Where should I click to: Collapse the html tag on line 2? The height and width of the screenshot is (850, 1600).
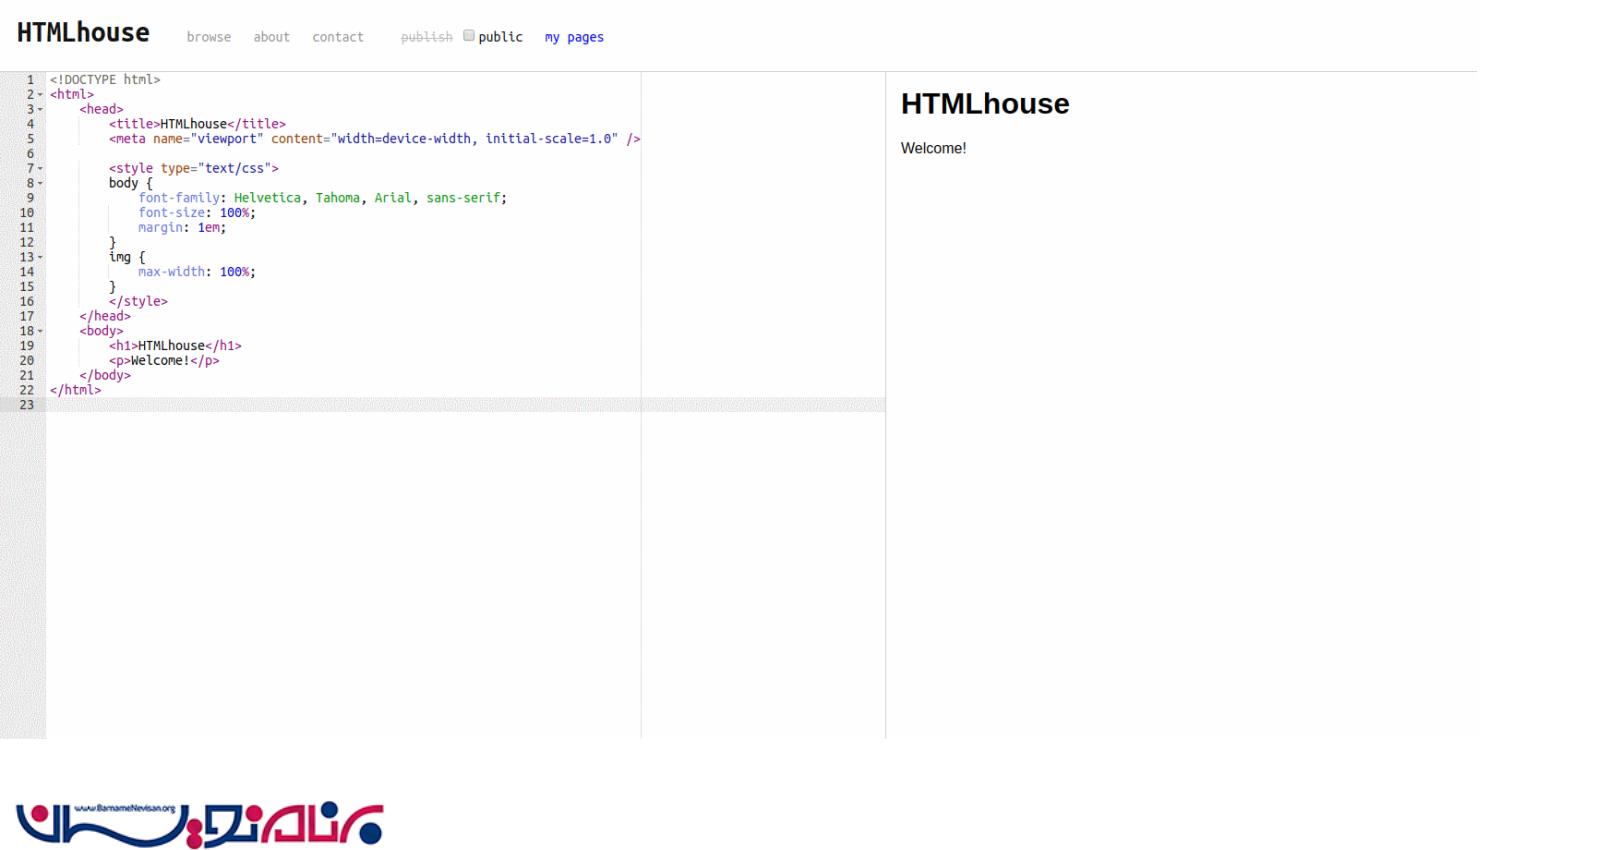40,95
